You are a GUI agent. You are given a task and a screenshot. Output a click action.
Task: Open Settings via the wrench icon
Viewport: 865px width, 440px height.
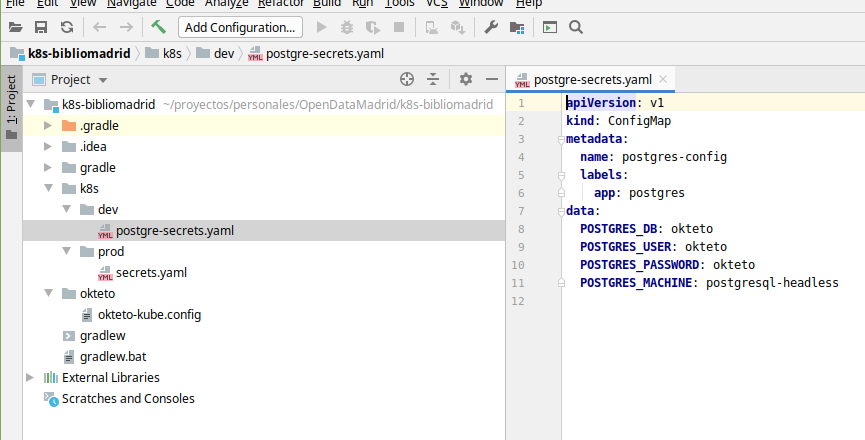(491, 27)
